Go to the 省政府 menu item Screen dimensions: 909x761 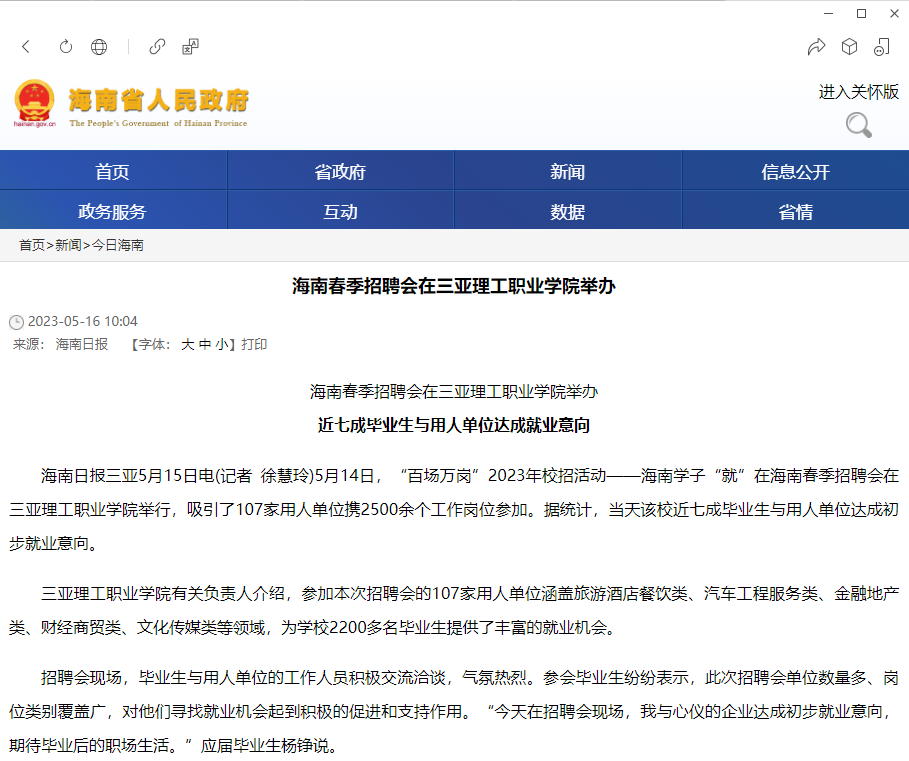pyautogui.click(x=340, y=172)
